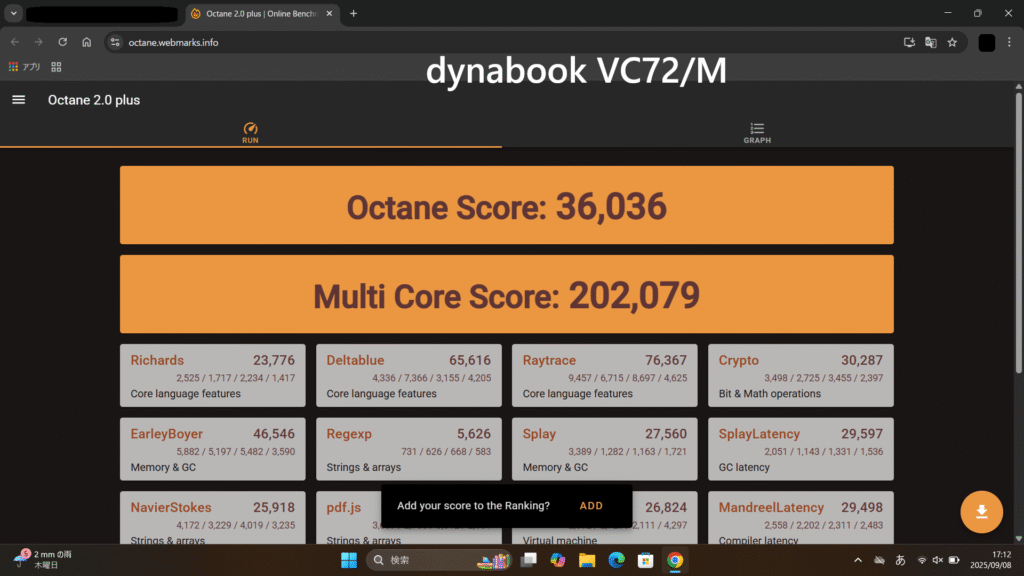Select the Raytrace result card

pos(605,376)
